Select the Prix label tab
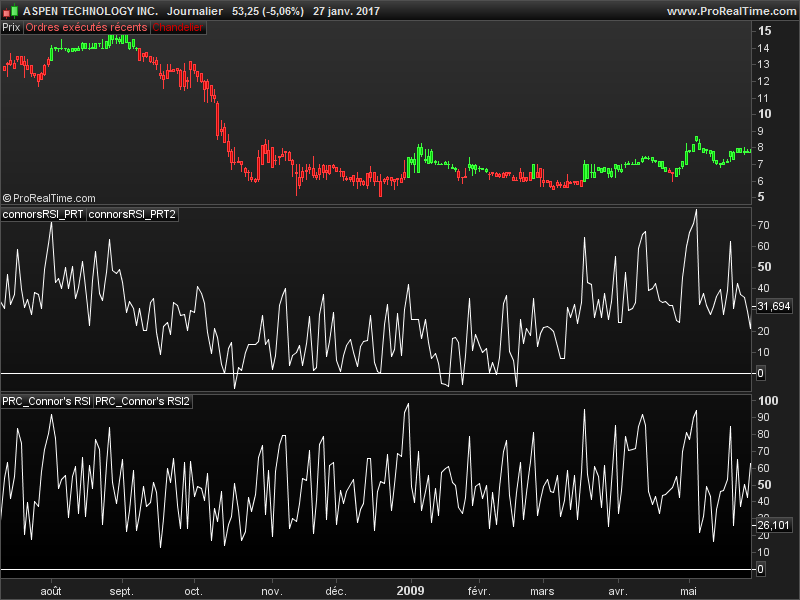 [x=11, y=28]
